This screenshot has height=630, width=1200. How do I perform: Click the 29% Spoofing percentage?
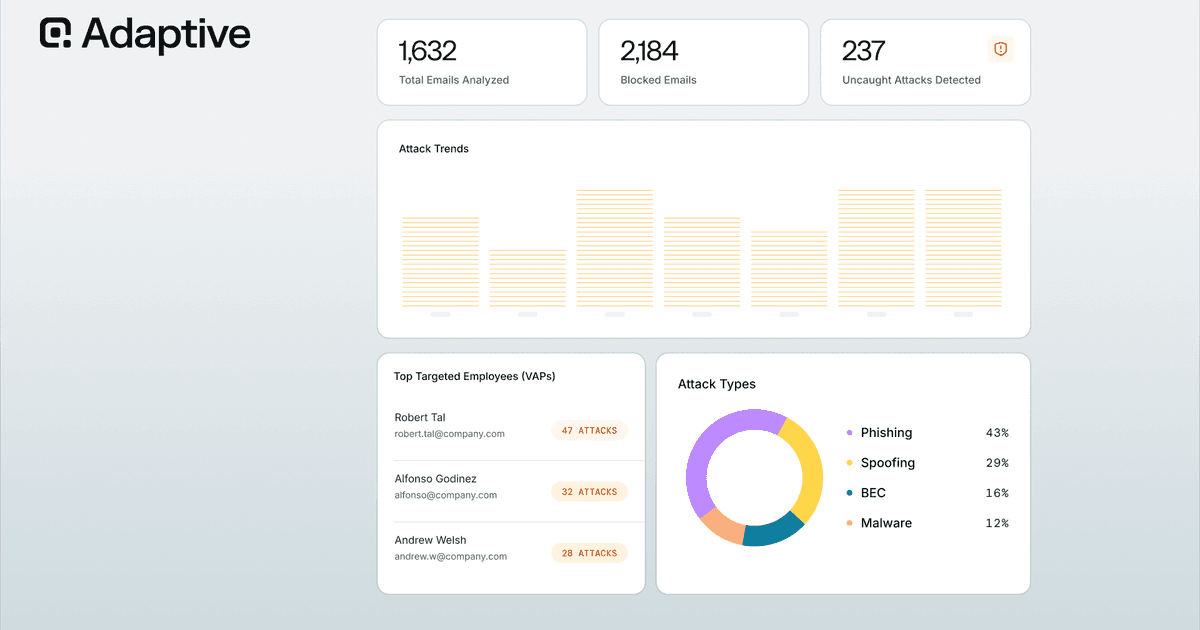tap(997, 463)
